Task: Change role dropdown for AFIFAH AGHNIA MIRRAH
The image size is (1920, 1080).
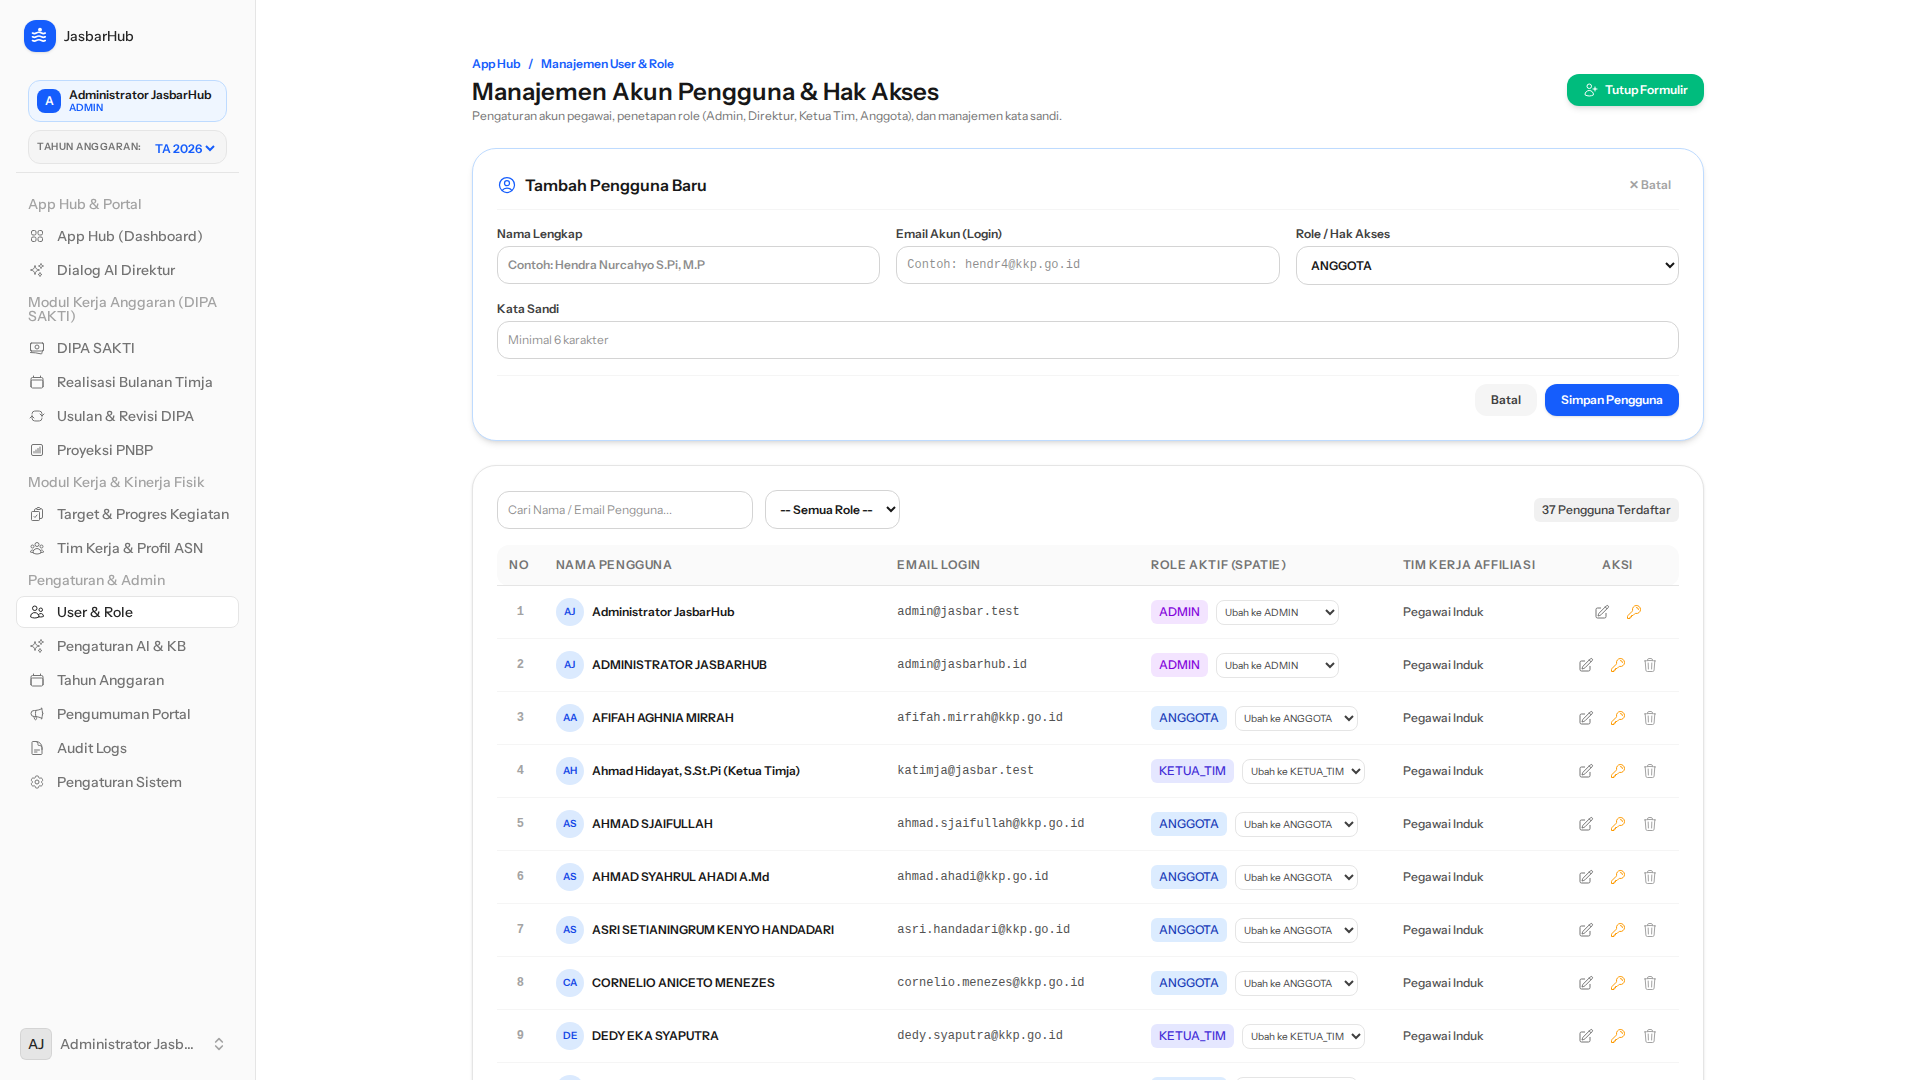Action: 1296,718
